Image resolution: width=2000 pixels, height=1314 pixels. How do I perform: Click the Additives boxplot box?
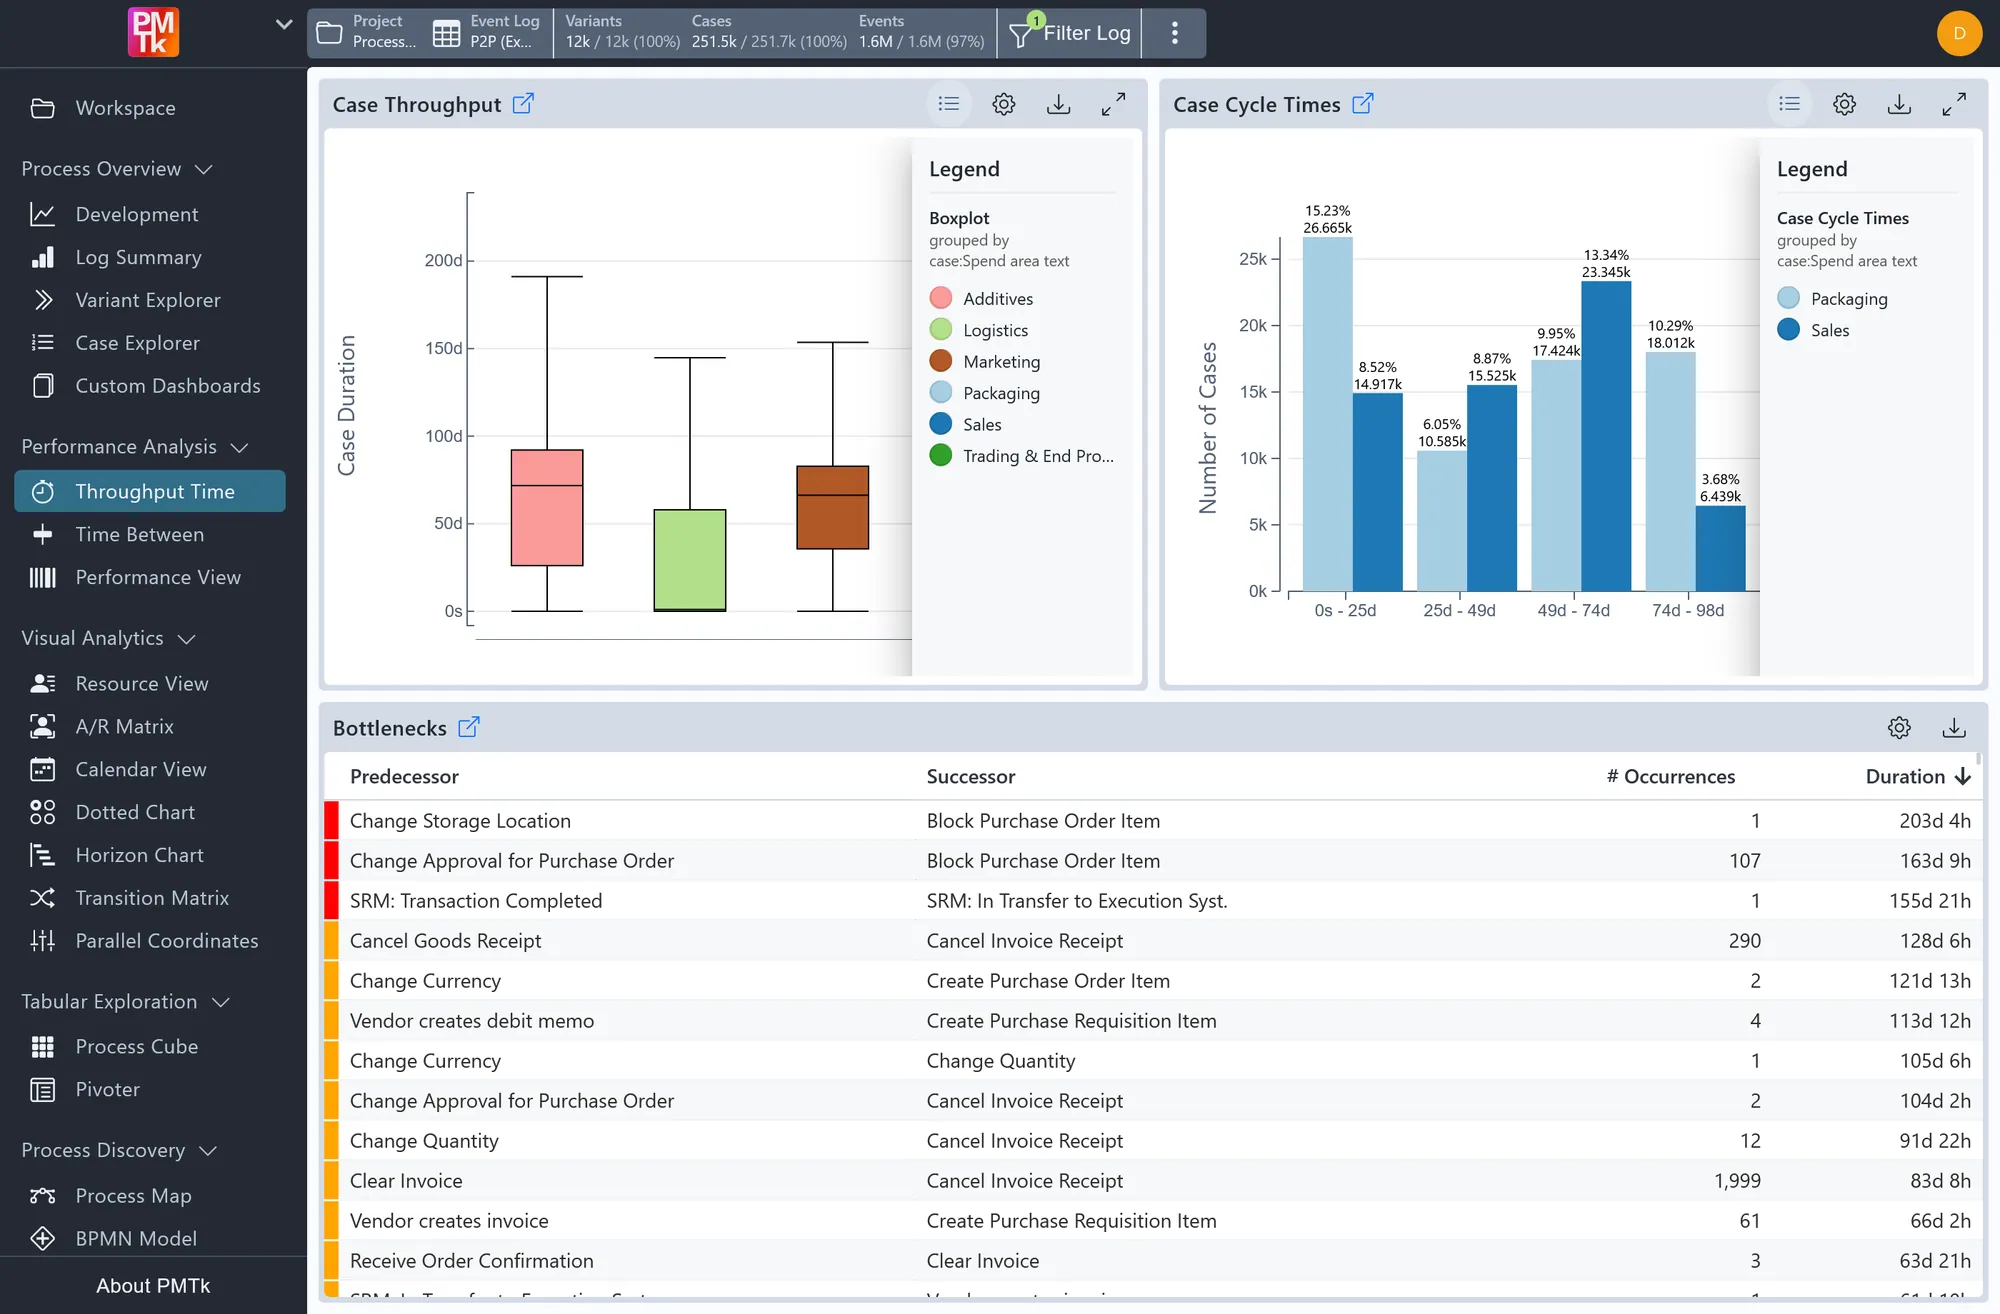pos(547,508)
